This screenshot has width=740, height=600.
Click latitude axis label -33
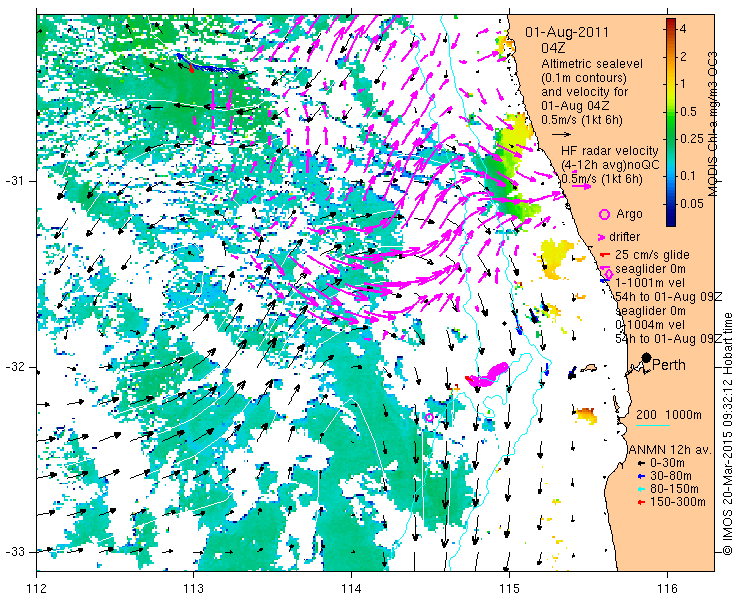[x=14, y=551]
